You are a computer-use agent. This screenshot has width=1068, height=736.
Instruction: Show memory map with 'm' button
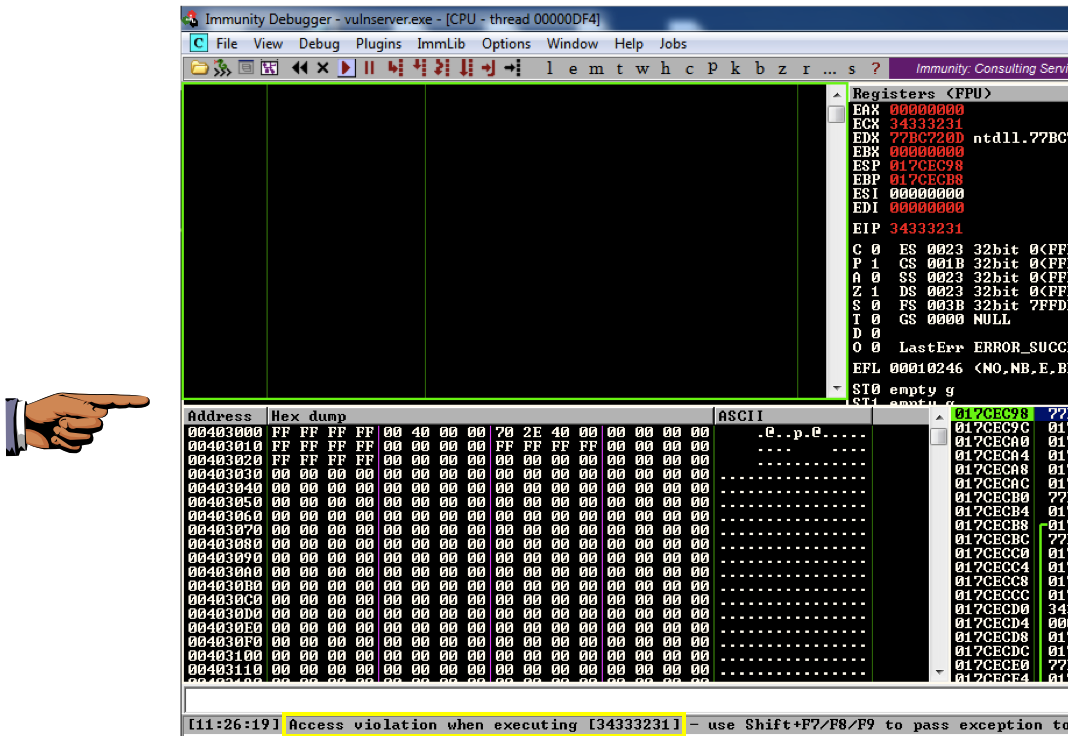(596, 68)
